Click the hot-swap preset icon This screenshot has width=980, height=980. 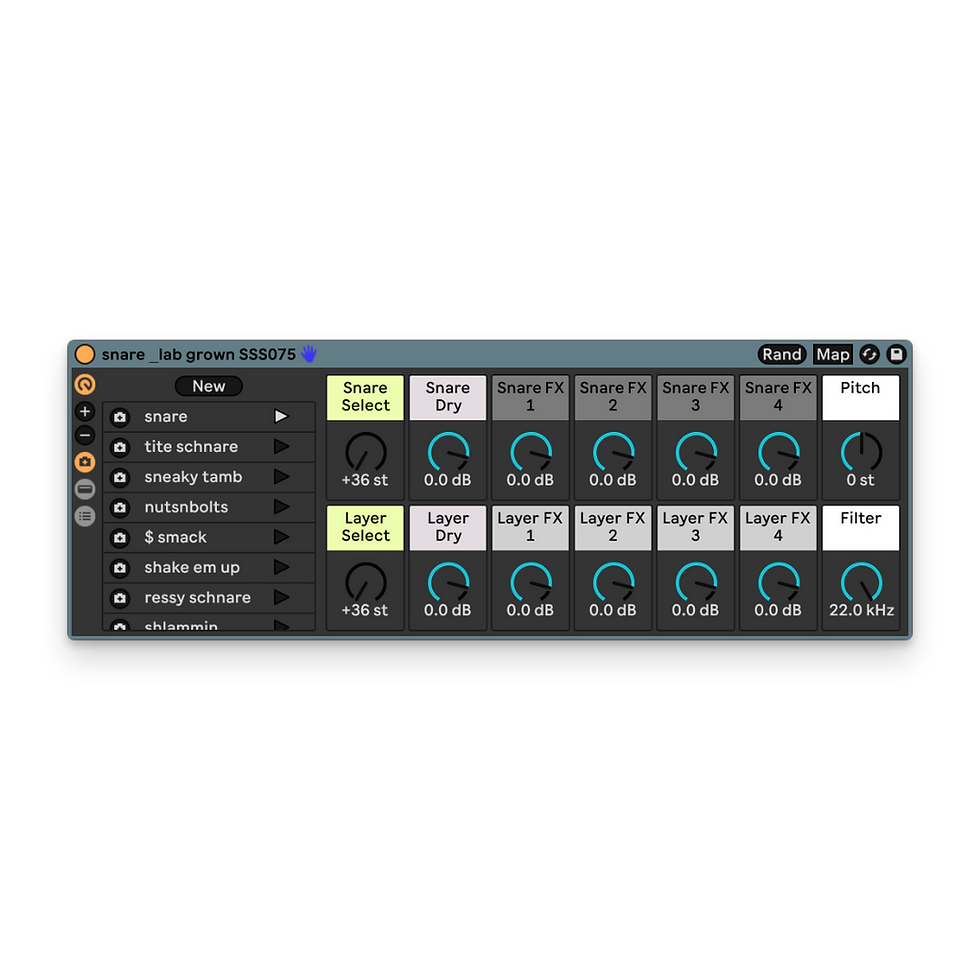(869, 354)
